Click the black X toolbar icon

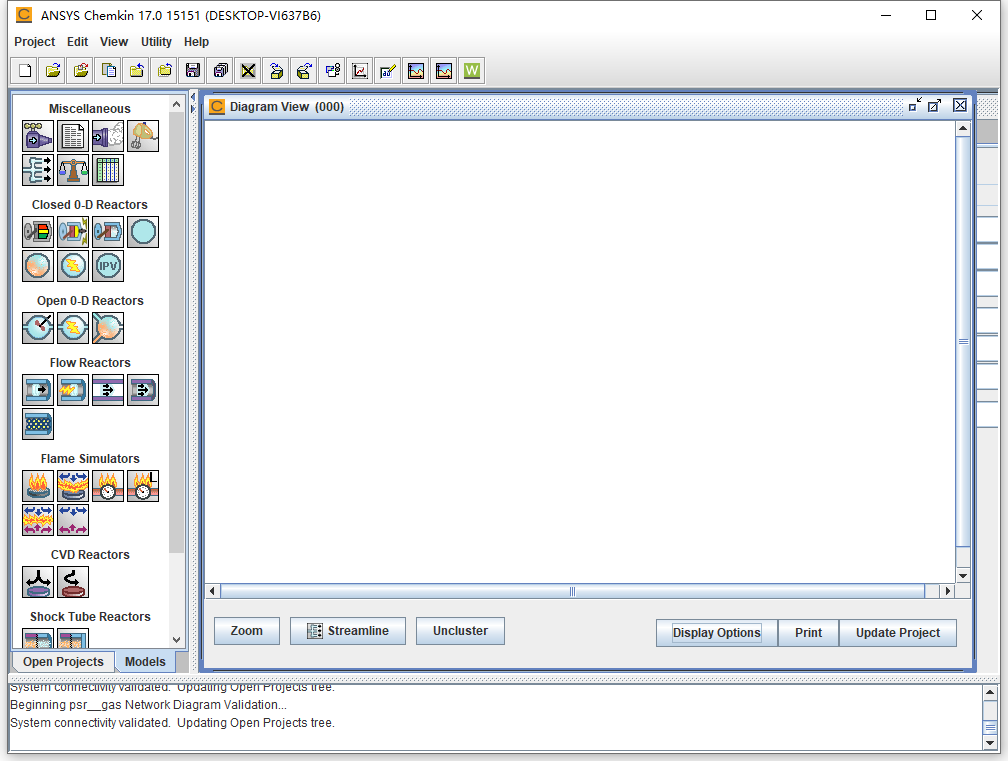click(x=248, y=71)
